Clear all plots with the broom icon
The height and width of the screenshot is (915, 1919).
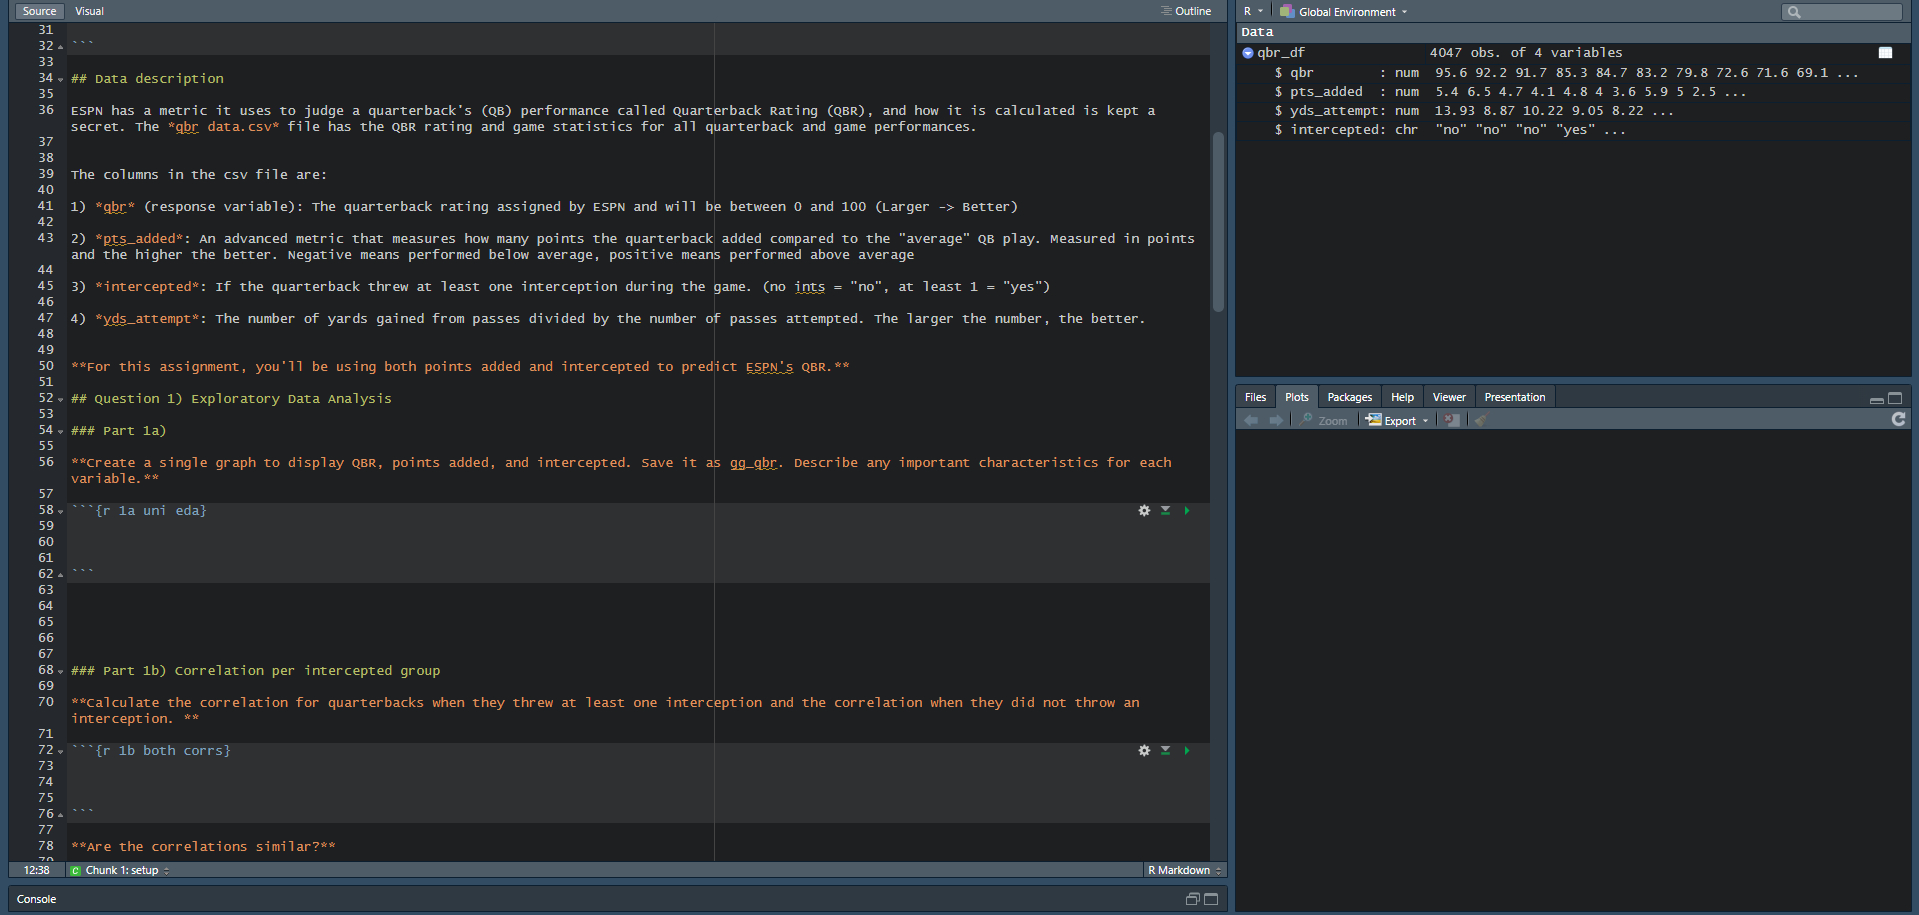click(1480, 419)
